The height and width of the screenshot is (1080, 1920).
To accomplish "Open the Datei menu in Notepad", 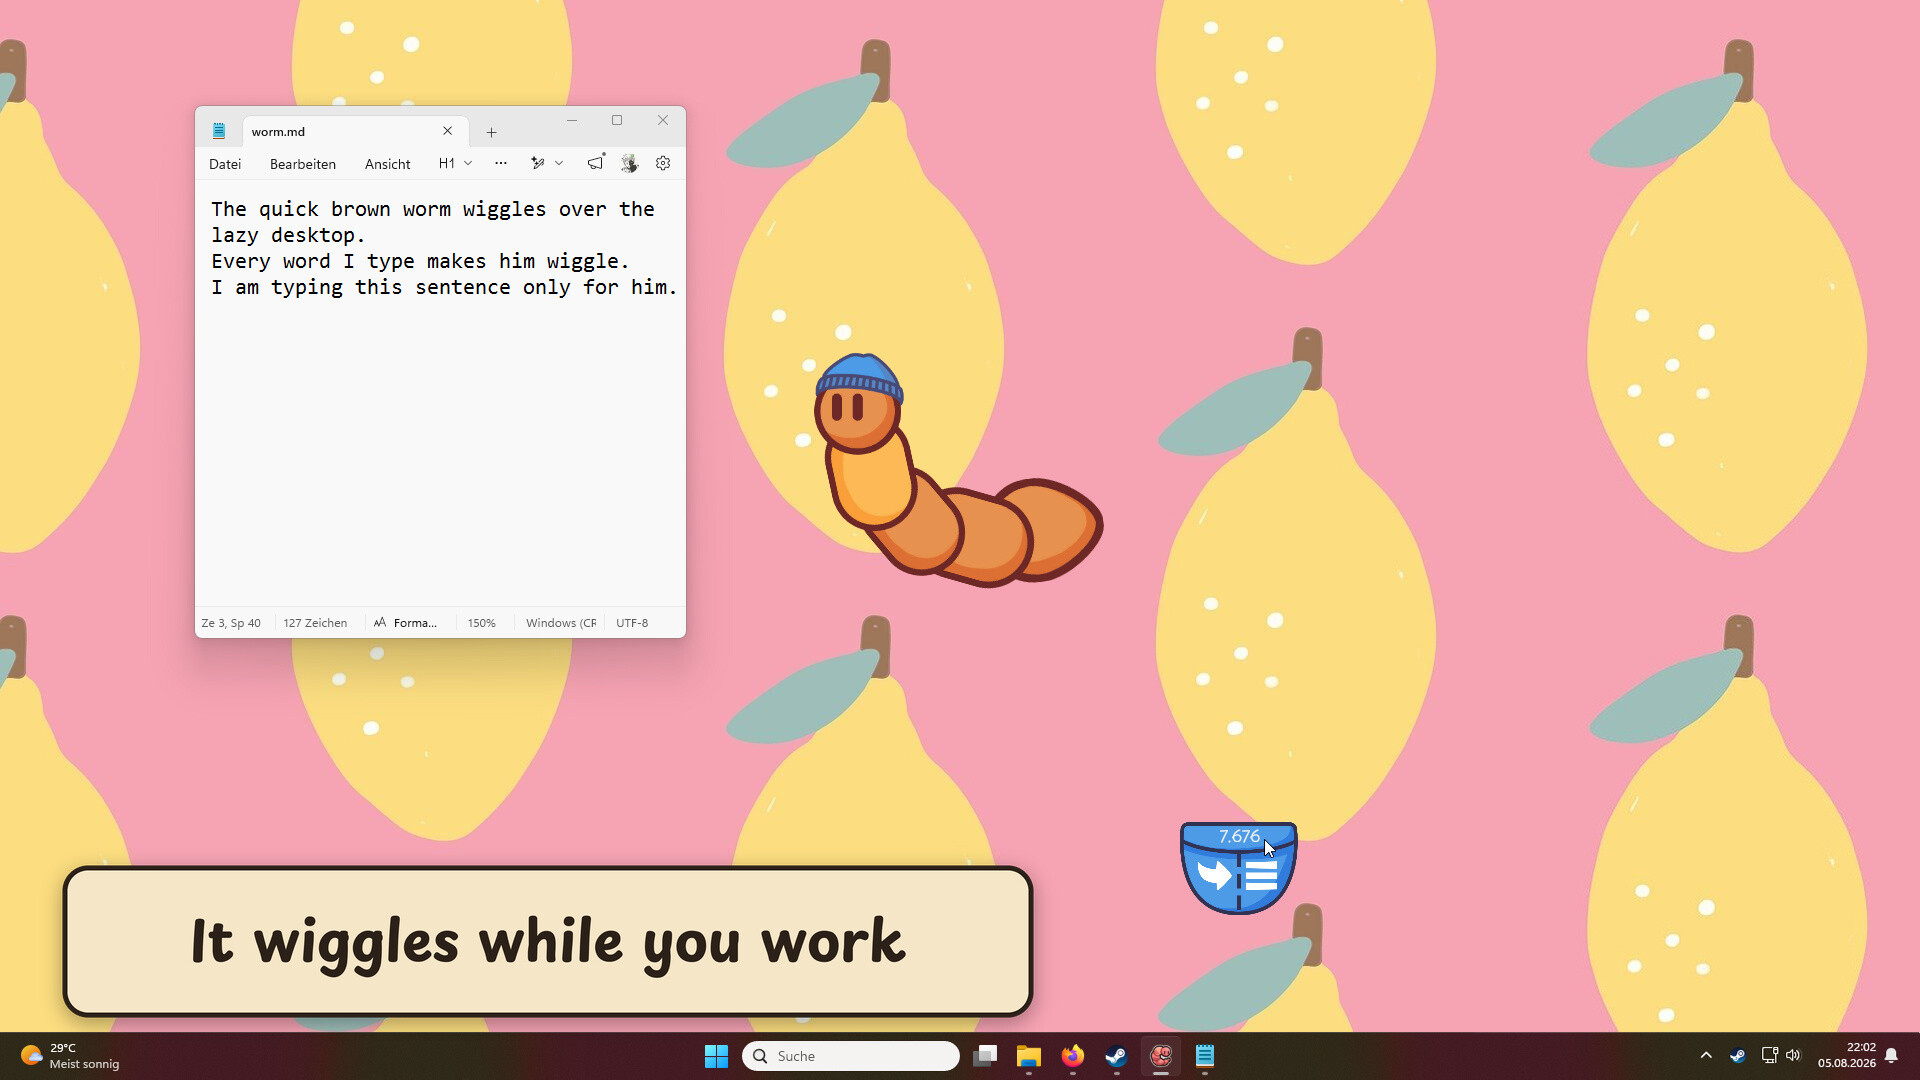I will pyautogui.click(x=225, y=164).
